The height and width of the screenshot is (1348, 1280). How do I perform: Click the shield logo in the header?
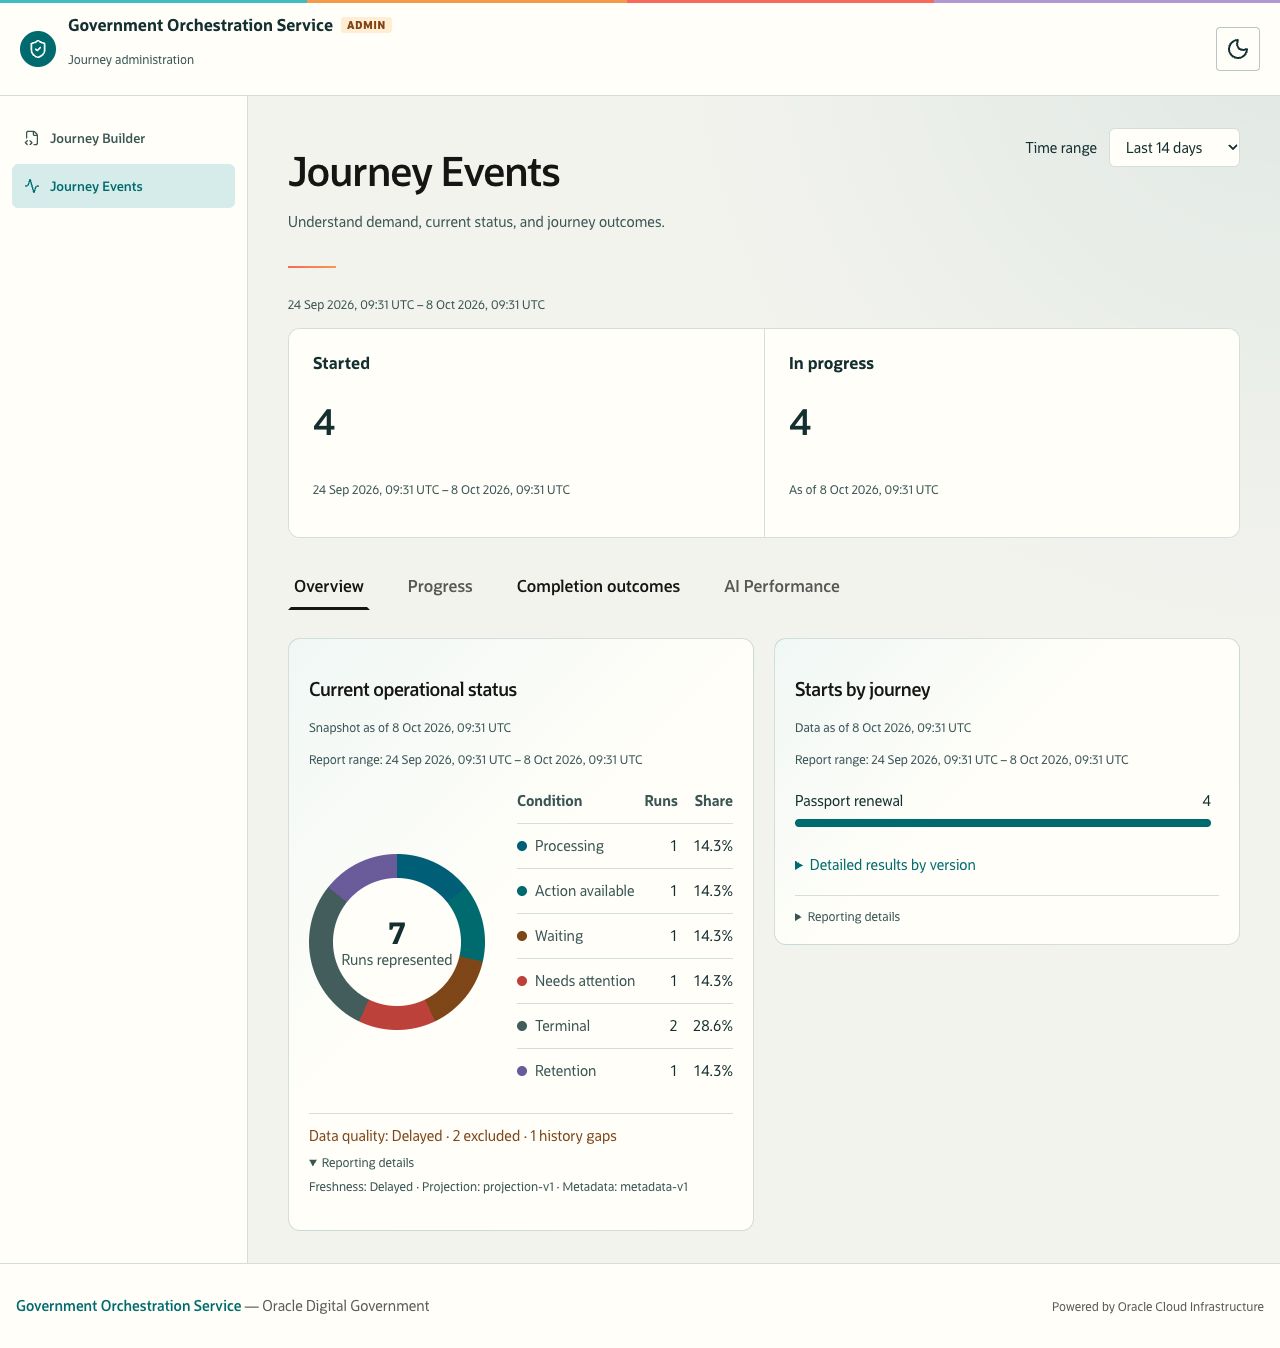click(x=38, y=48)
